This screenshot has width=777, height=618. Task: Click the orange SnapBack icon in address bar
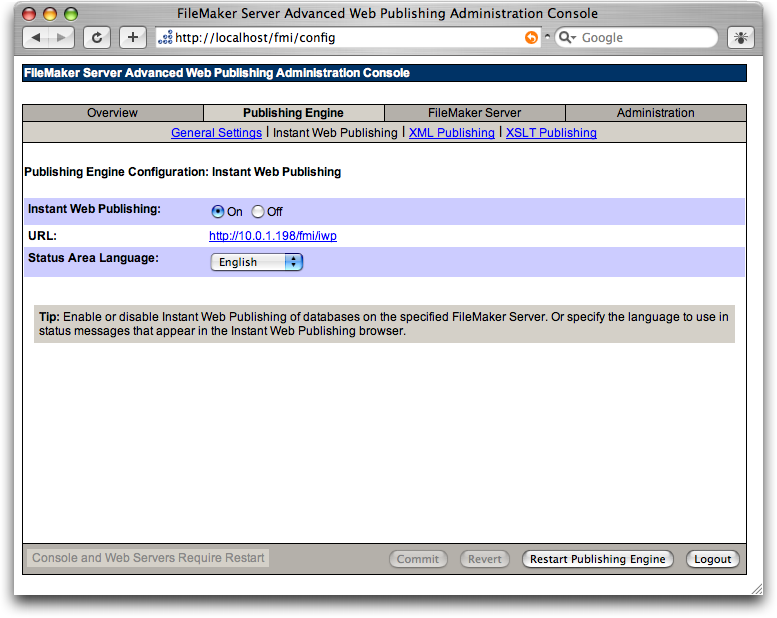(x=531, y=38)
